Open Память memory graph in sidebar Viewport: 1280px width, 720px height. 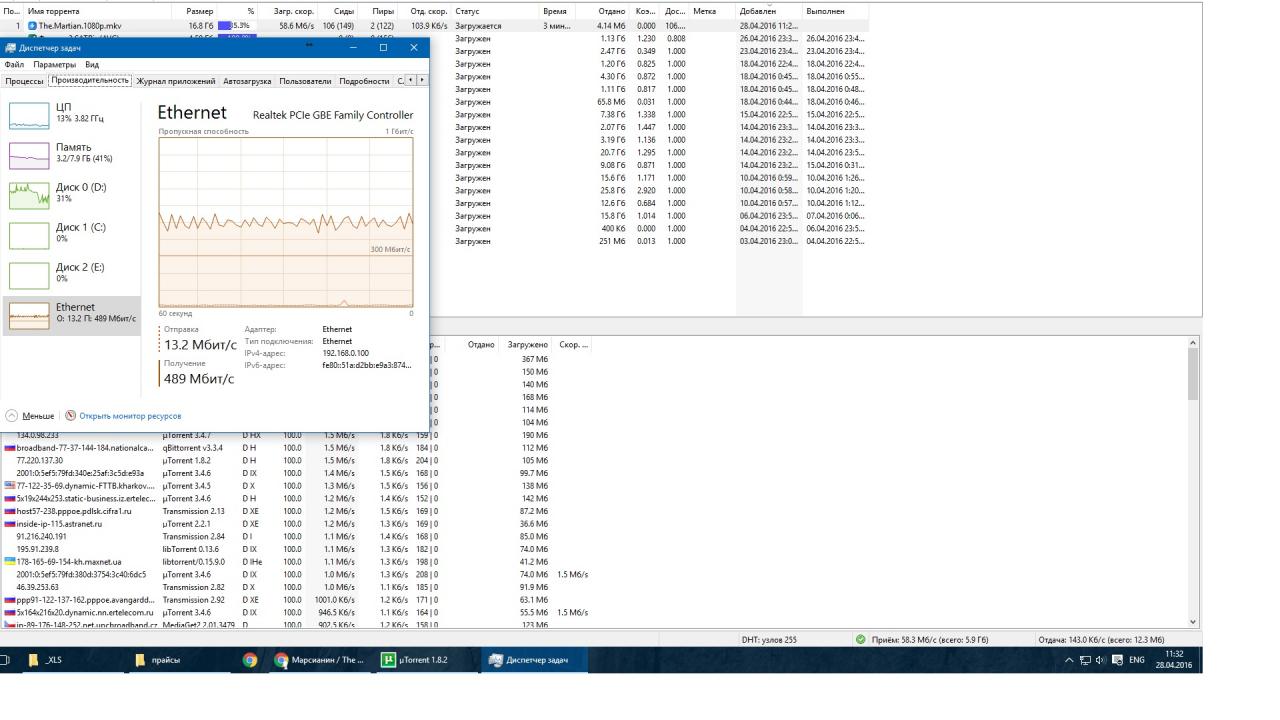click(29, 155)
